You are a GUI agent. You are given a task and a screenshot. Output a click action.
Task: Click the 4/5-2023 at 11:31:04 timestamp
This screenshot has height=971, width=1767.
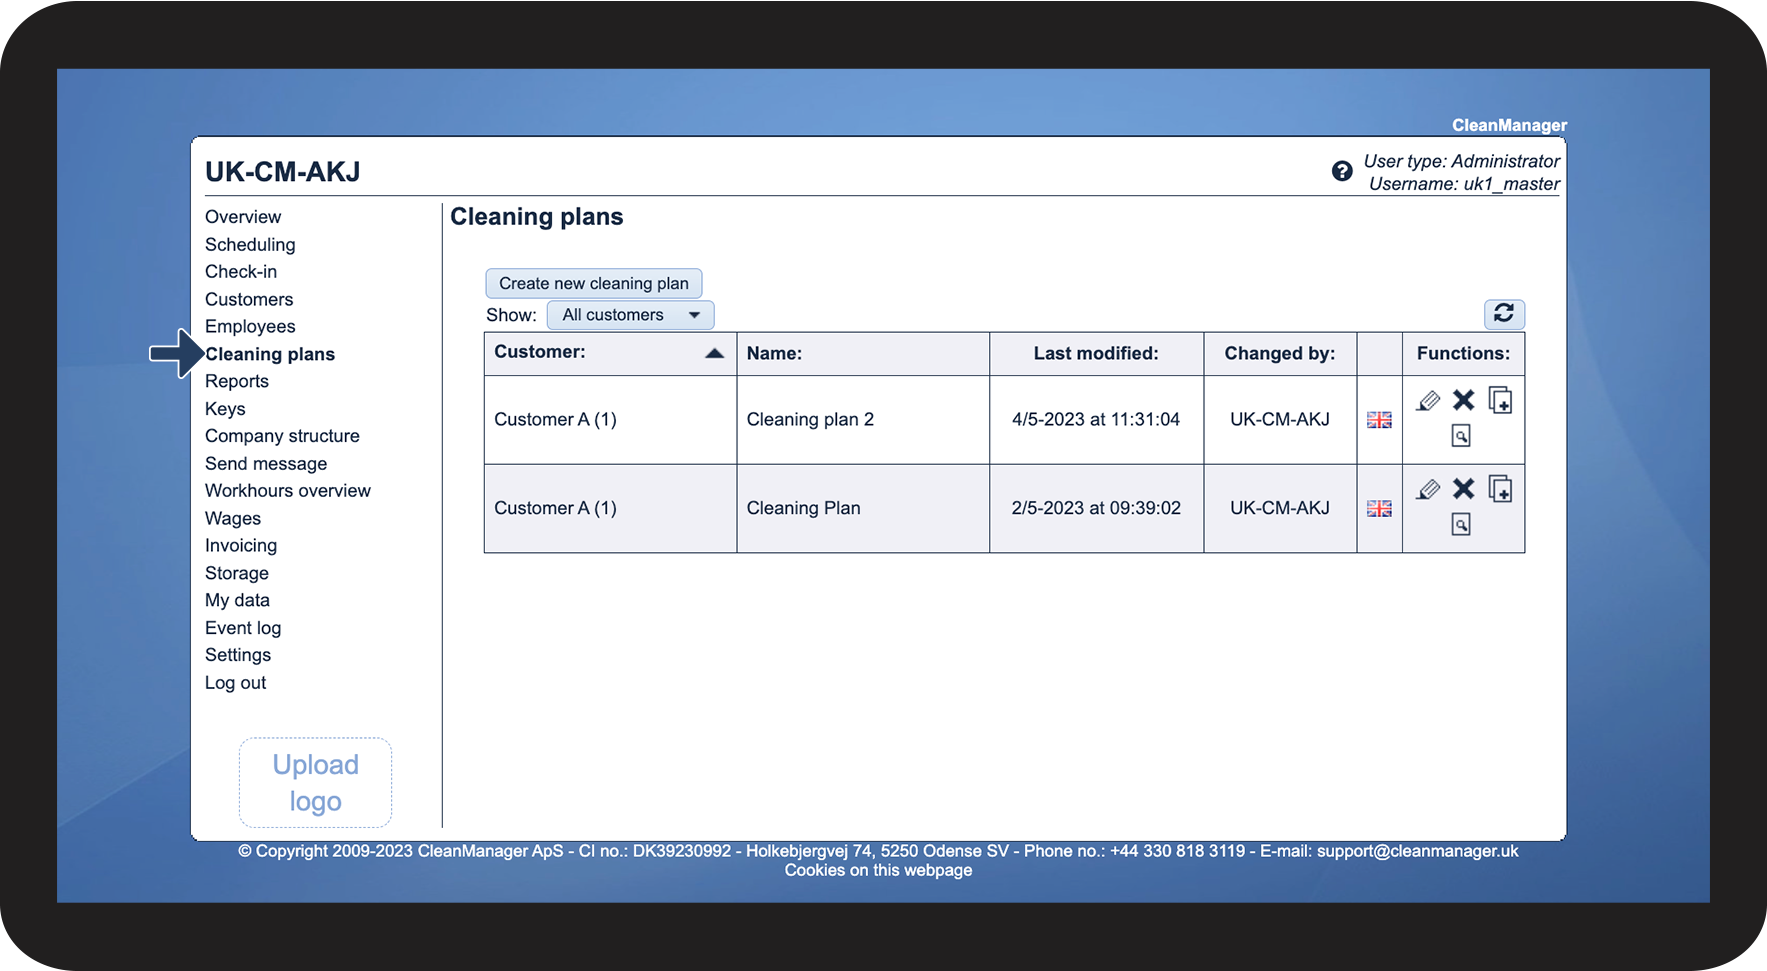point(1096,420)
